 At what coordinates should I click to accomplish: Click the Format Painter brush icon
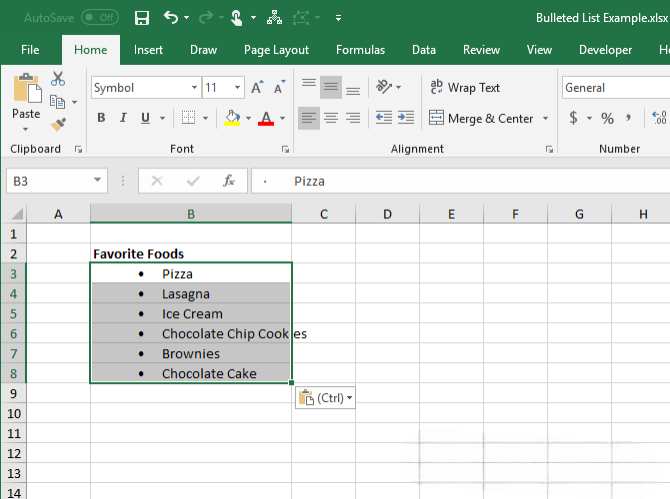click(x=58, y=124)
